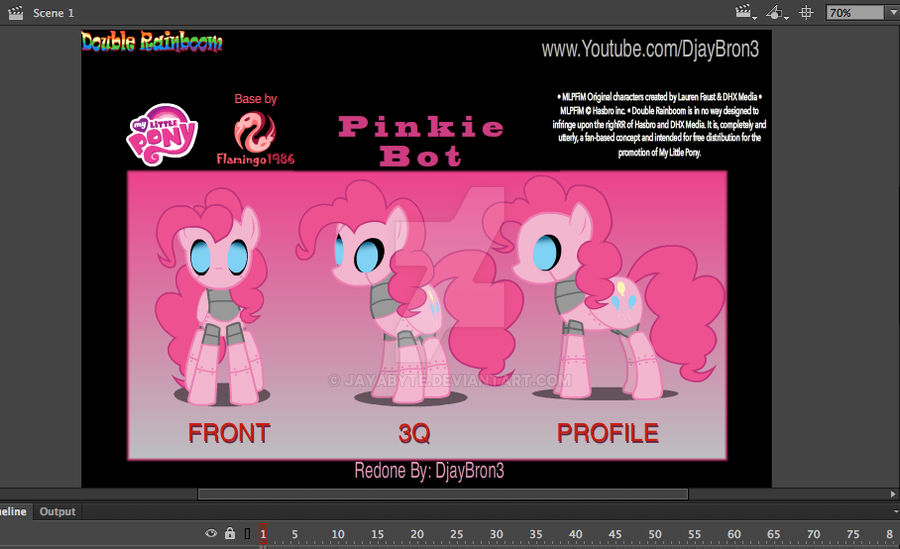
Task: Click frame 65 on timeline ruler
Action: click(774, 535)
